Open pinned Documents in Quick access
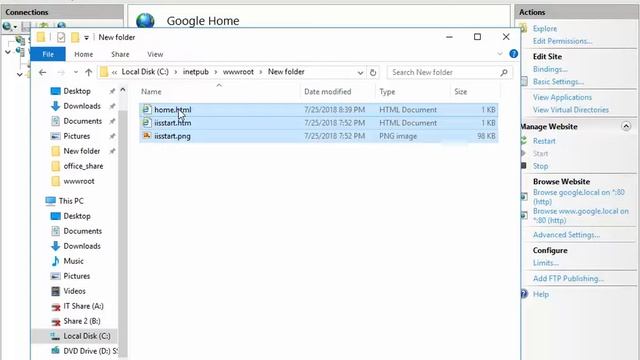 [82, 121]
